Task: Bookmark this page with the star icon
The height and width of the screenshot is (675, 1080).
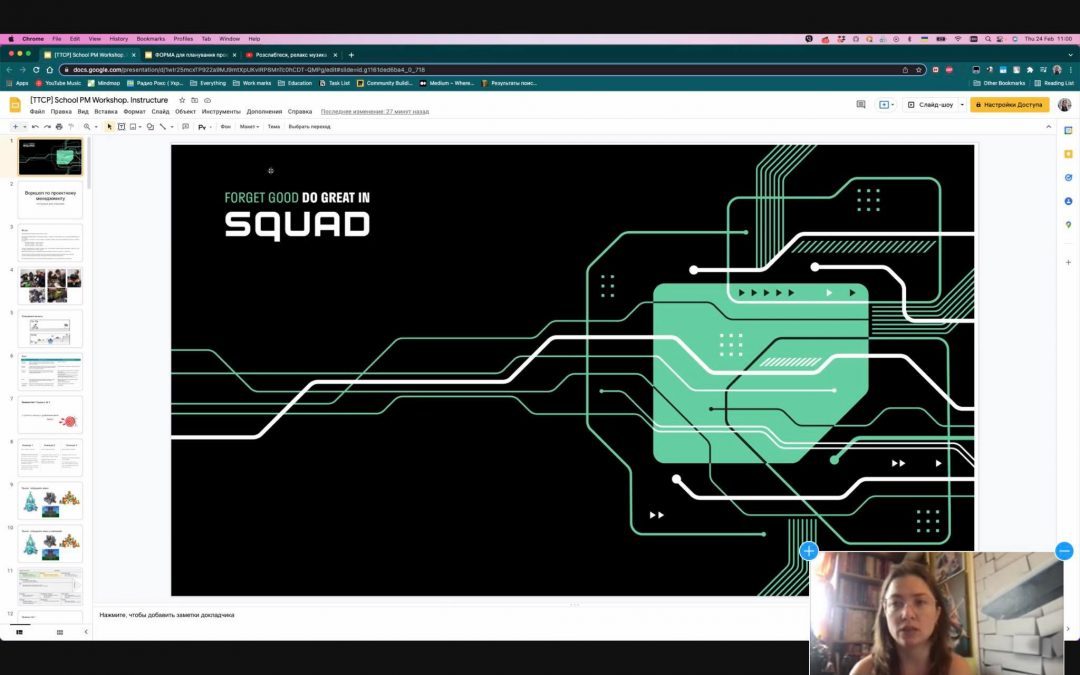Action: [918, 70]
